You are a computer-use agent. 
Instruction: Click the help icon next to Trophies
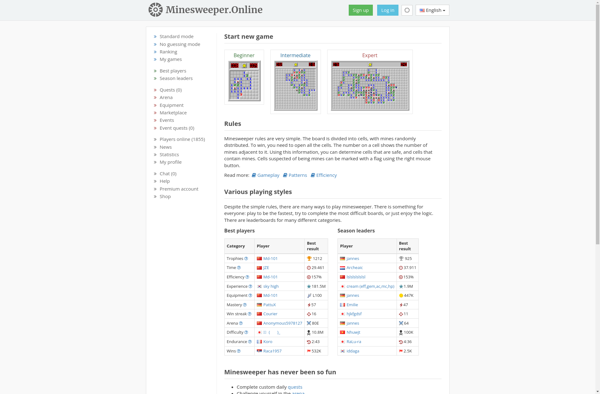pos(246,259)
